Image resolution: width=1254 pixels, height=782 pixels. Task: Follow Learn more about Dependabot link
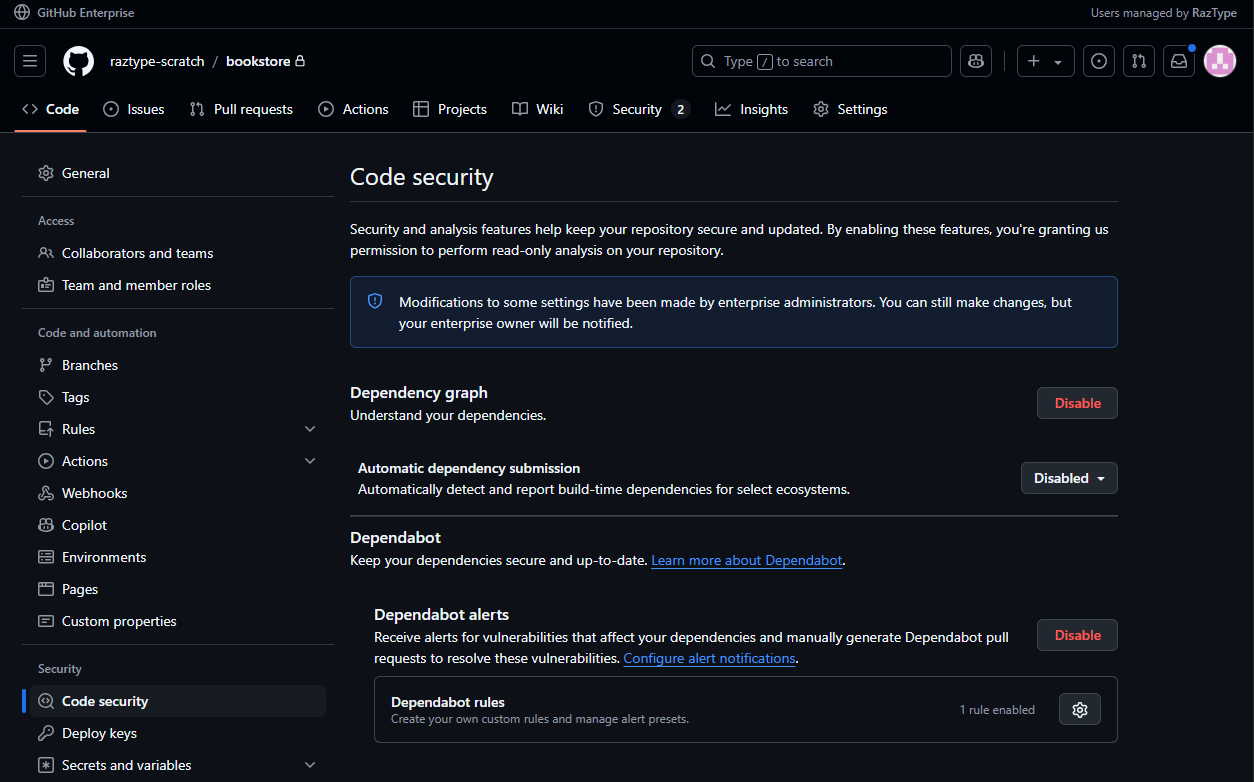pyautogui.click(x=747, y=560)
